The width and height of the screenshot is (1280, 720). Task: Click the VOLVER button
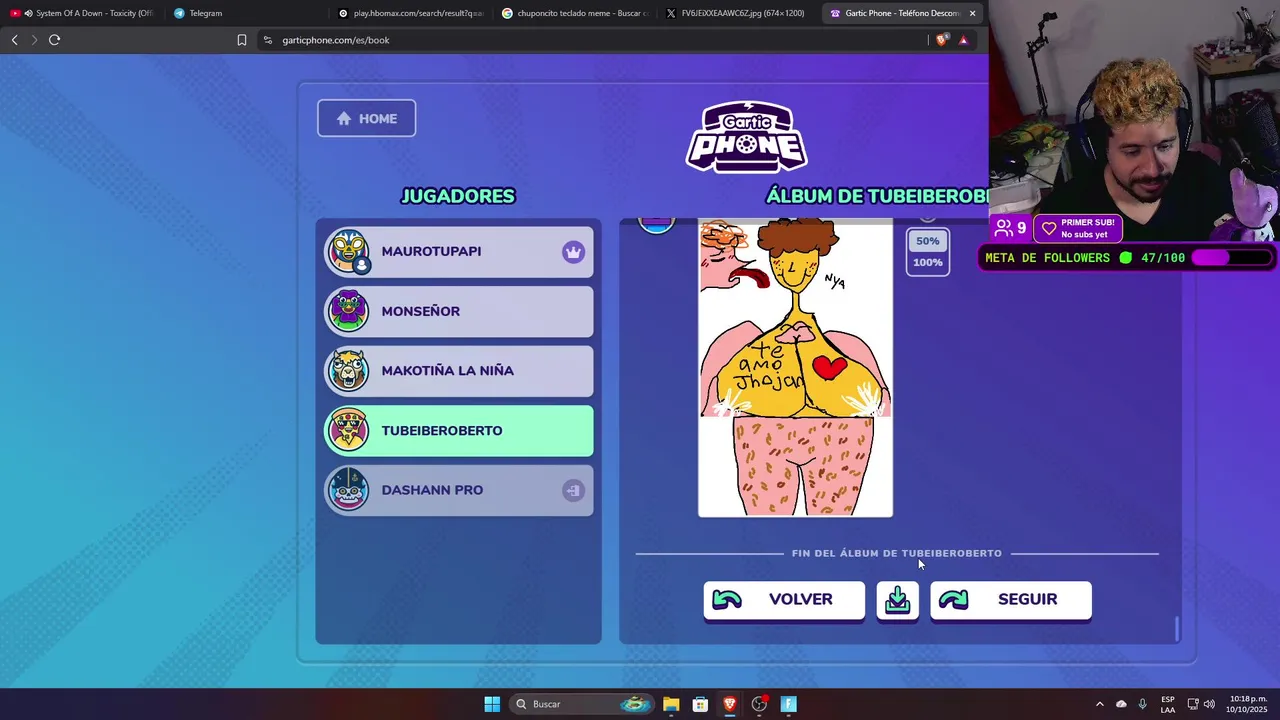point(784,600)
